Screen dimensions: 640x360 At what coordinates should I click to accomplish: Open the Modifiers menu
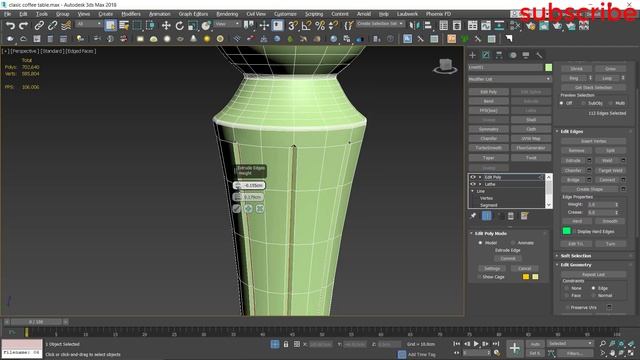point(131,14)
